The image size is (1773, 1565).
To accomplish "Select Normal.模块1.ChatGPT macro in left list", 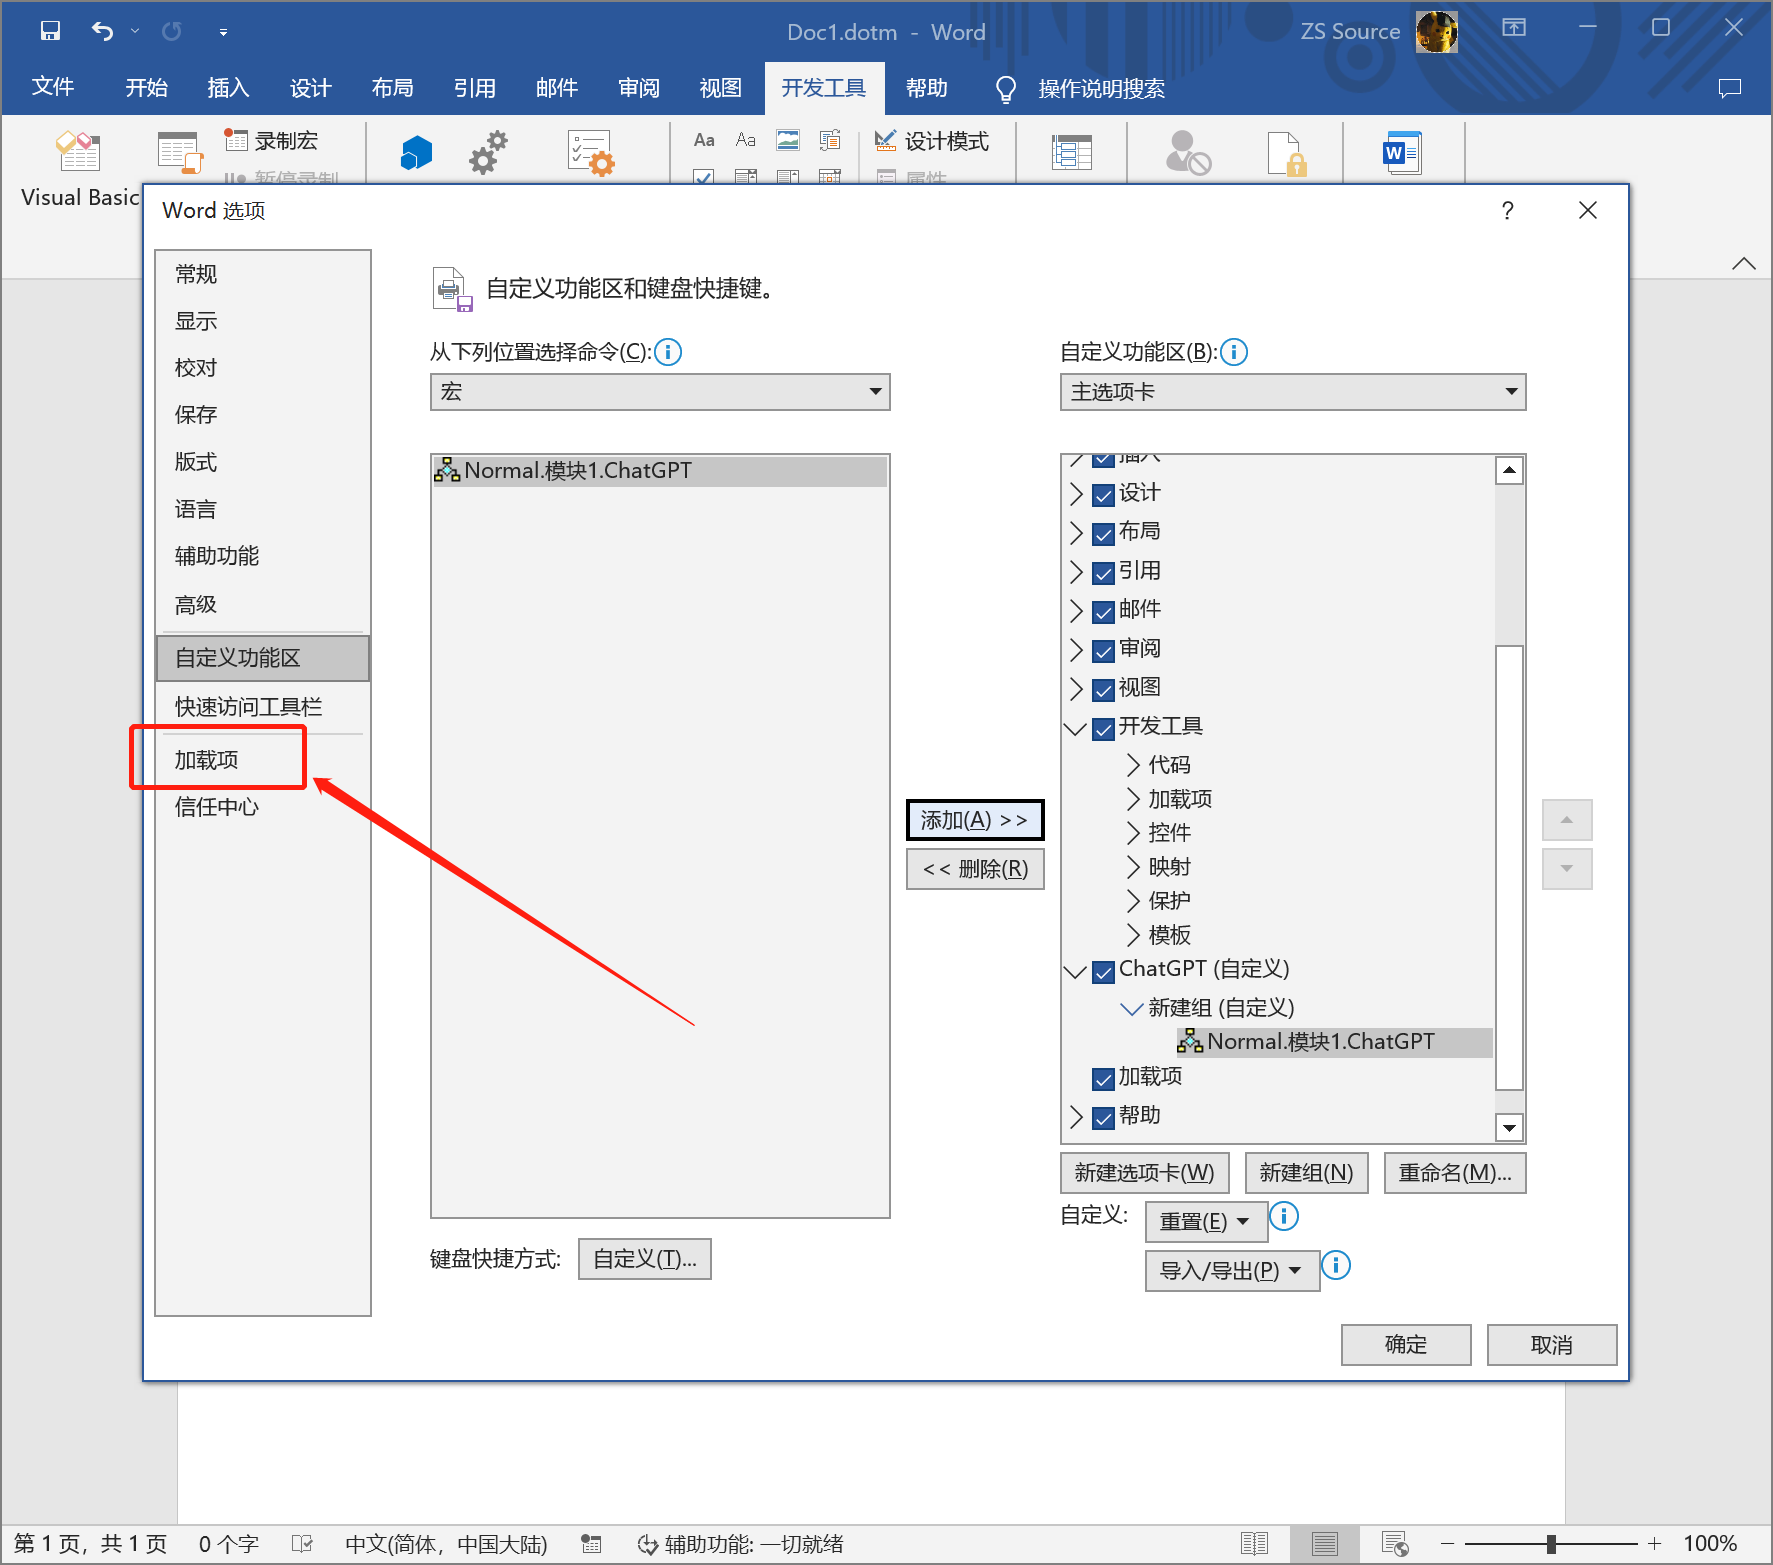I will pos(578,471).
